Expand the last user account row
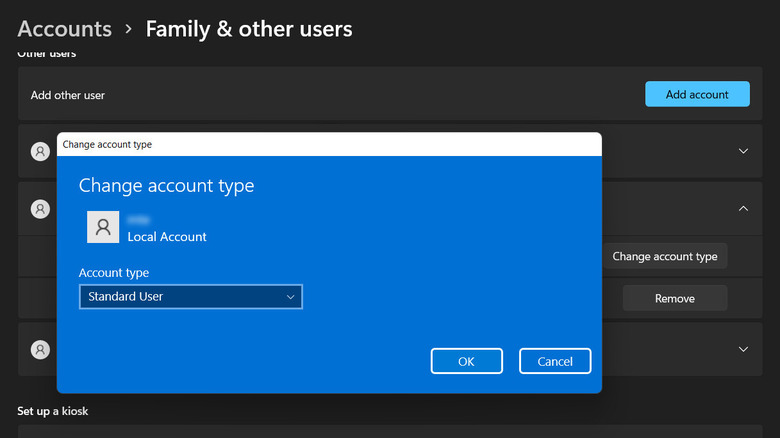The height and width of the screenshot is (438, 780). (743, 350)
